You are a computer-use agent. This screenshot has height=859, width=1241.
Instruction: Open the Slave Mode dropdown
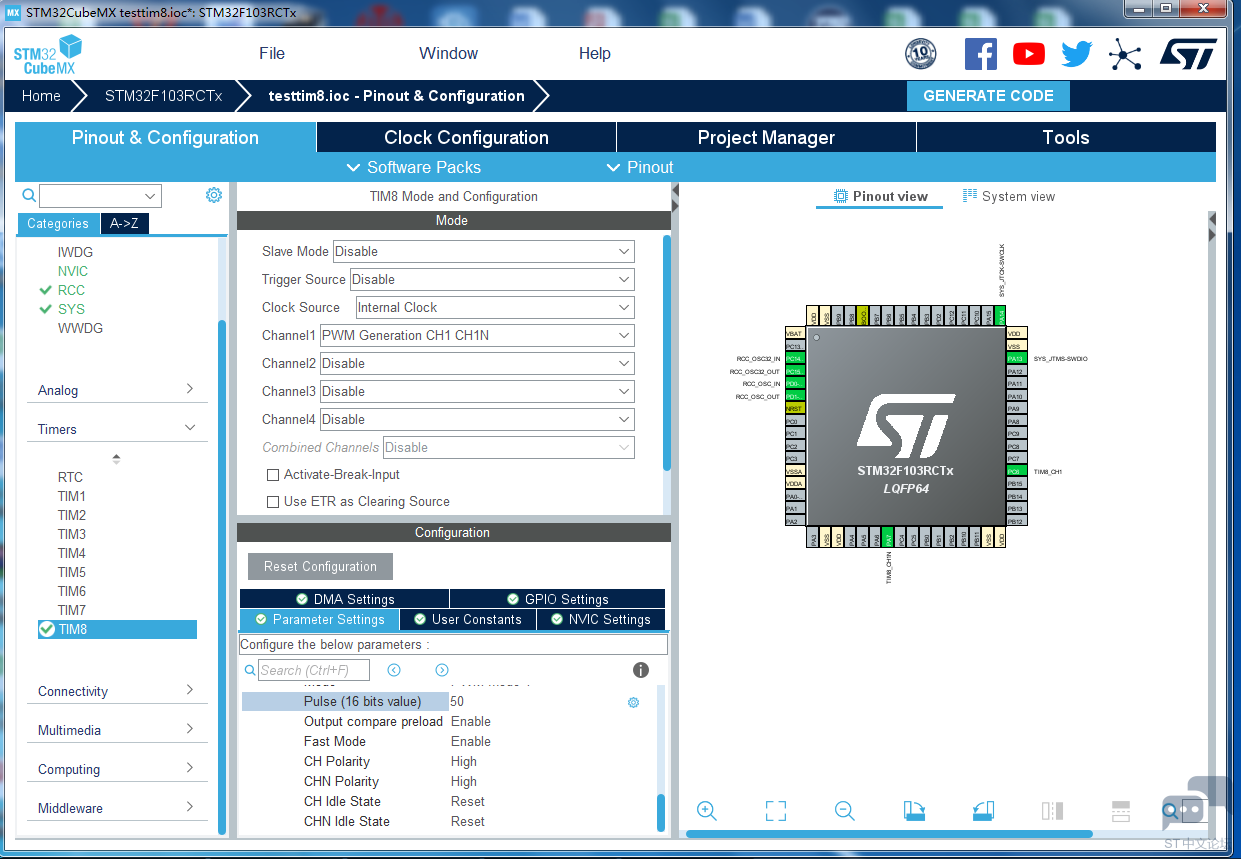pyautogui.click(x=484, y=251)
